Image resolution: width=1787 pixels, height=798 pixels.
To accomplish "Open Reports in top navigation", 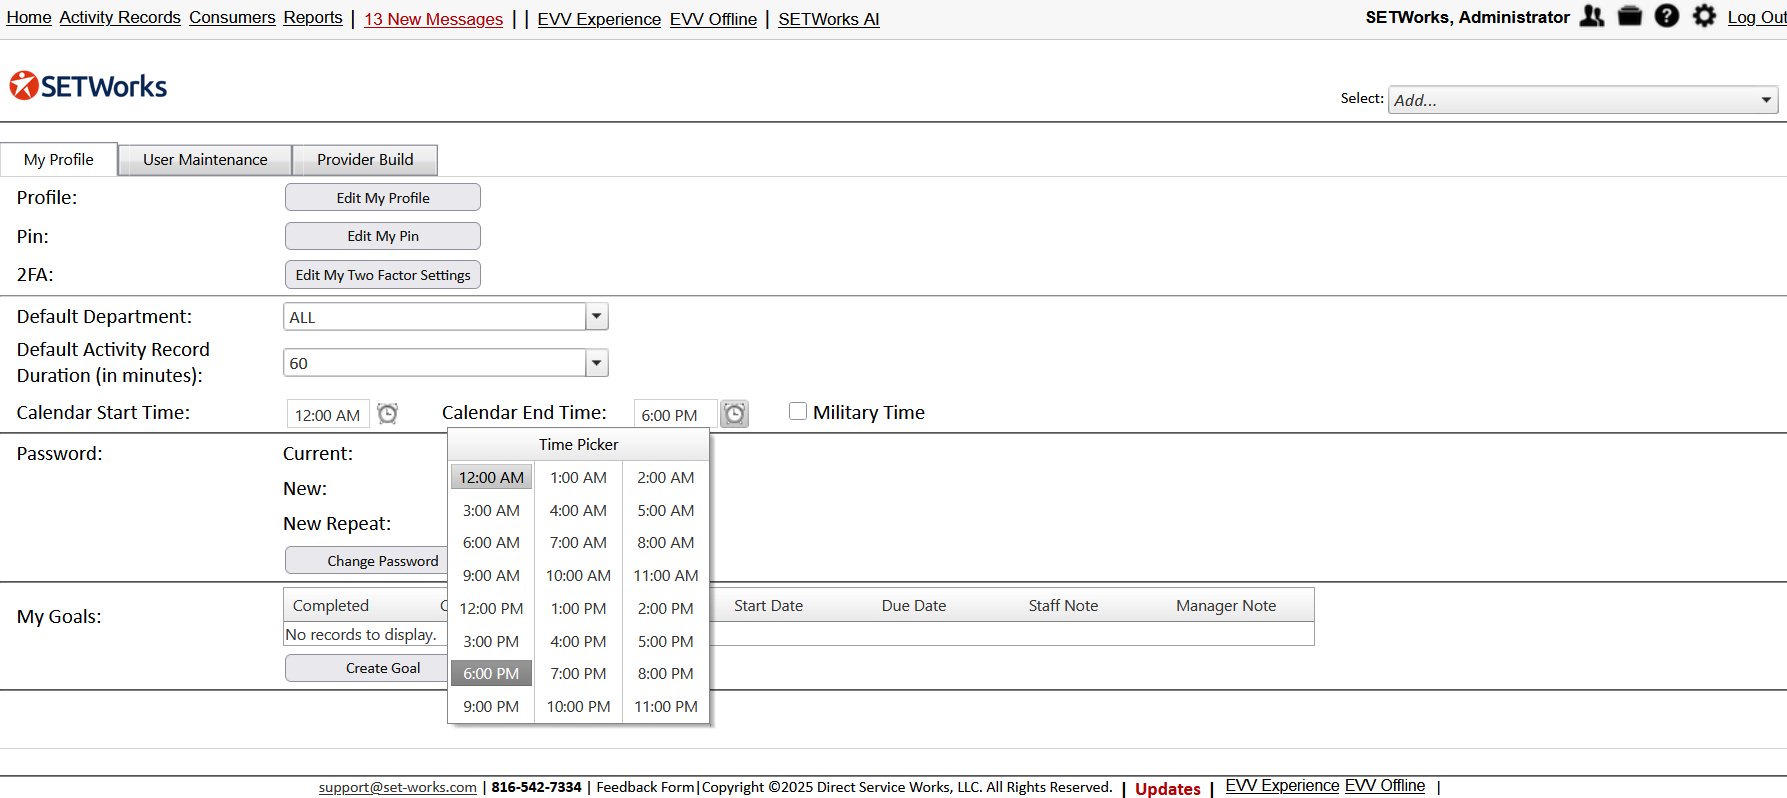I will click(x=313, y=18).
